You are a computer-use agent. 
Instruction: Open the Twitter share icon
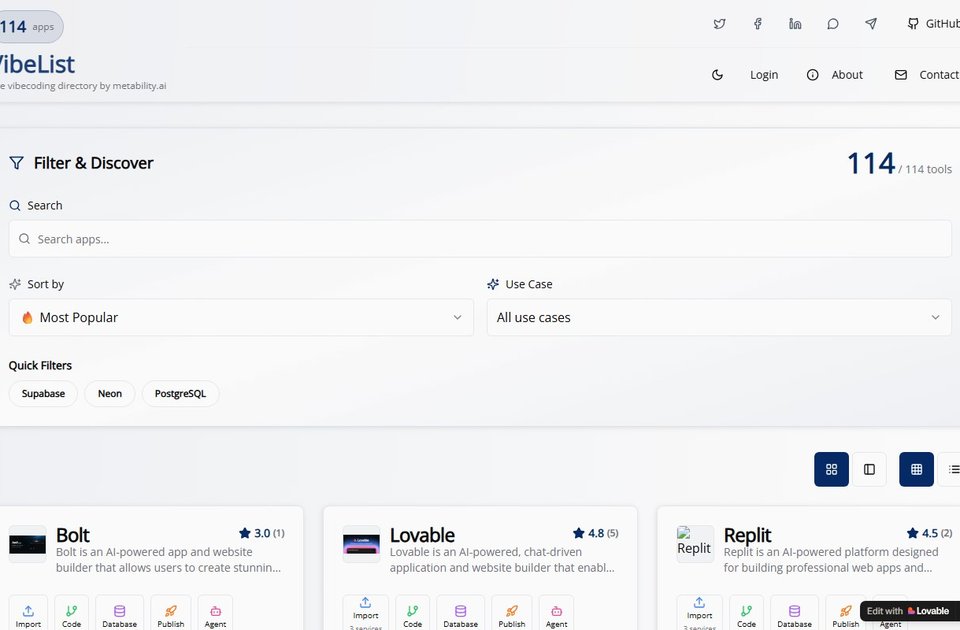coord(719,24)
